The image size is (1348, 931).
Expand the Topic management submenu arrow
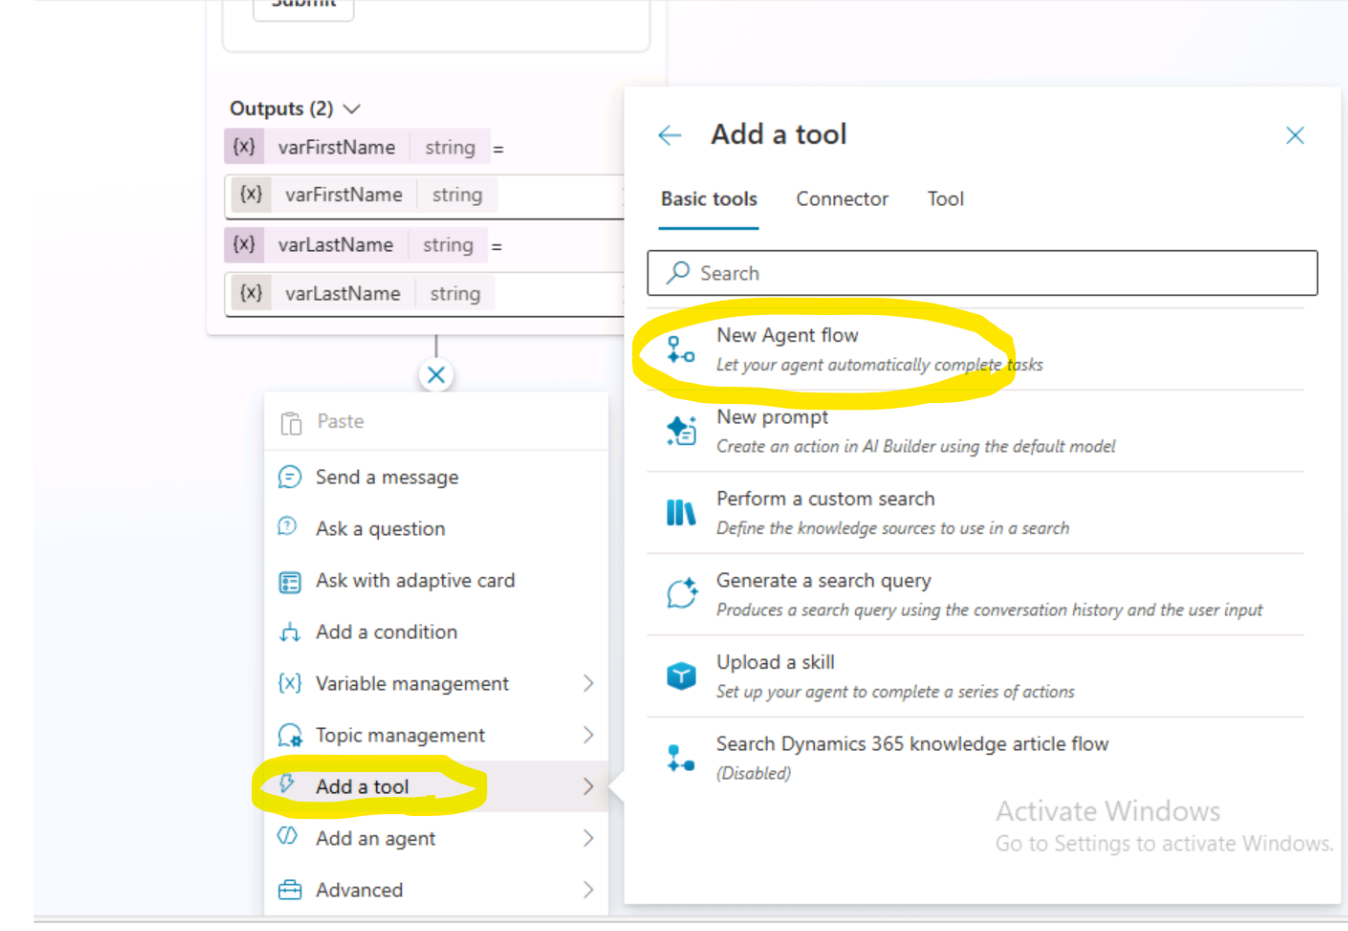point(588,735)
